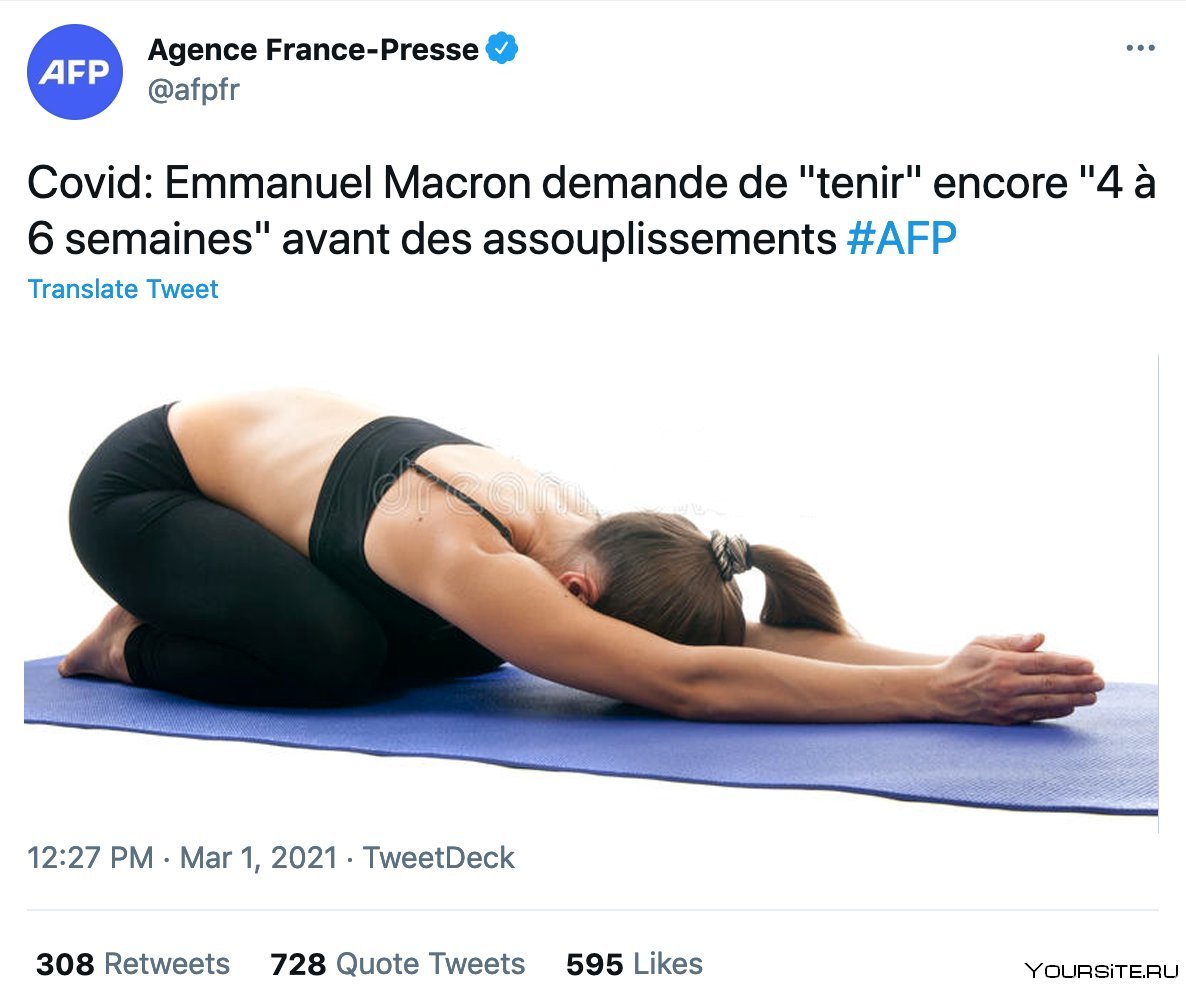Viewport: 1186px width, 999px height.
Task: Click the Quote Tweets label
Action: tap(430, 964)
